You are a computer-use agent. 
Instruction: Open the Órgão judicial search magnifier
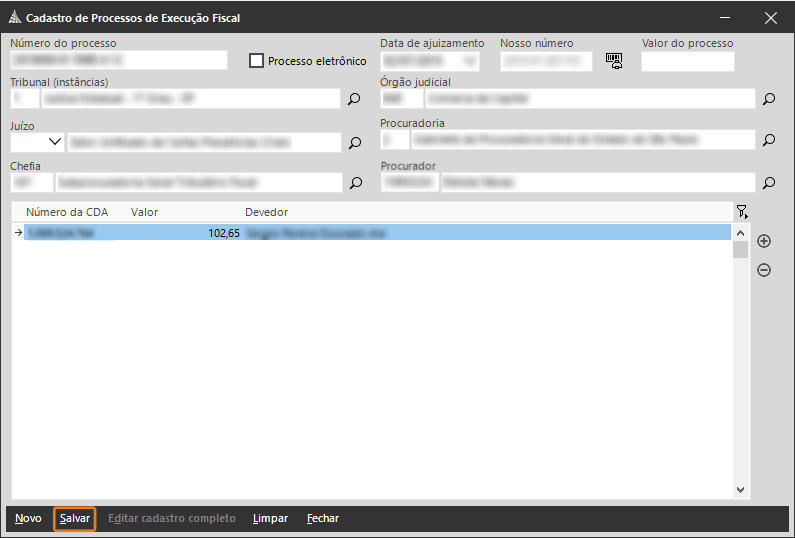point(768,100)
